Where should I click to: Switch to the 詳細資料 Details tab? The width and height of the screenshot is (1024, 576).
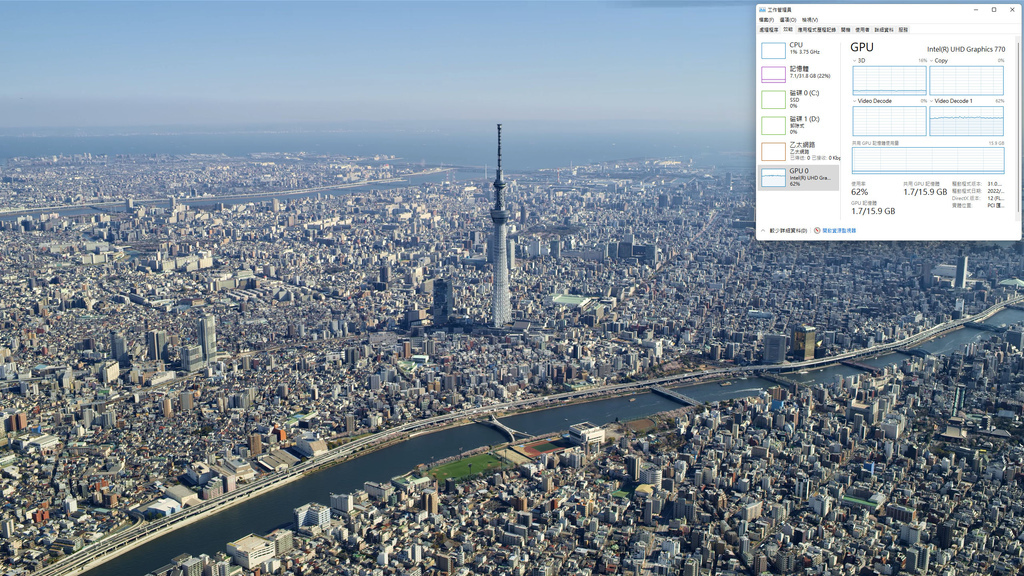884,30
